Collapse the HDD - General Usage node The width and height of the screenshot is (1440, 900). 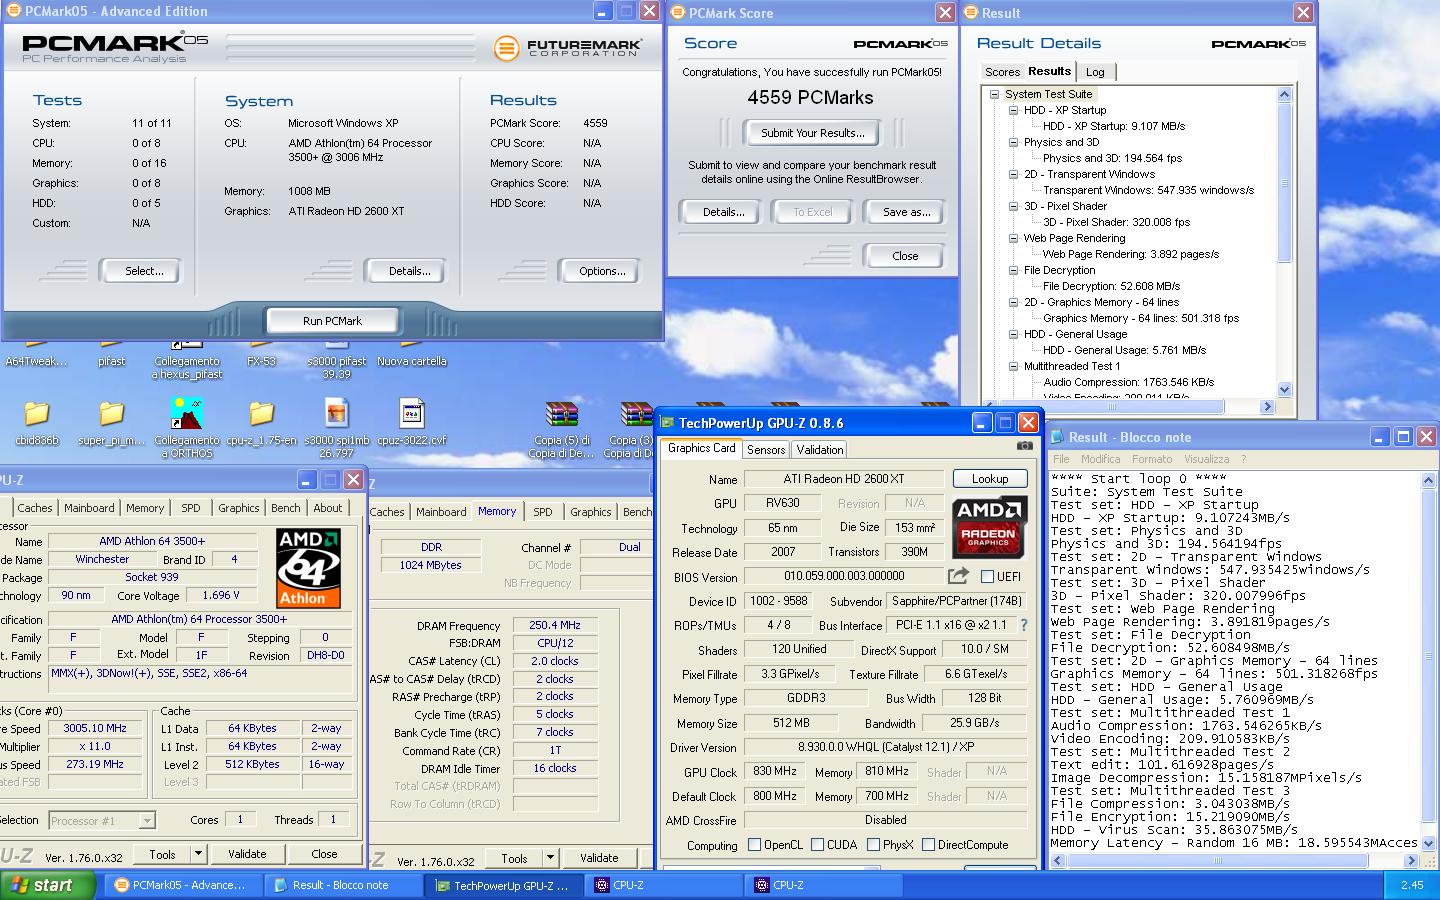coord(1013,334)
